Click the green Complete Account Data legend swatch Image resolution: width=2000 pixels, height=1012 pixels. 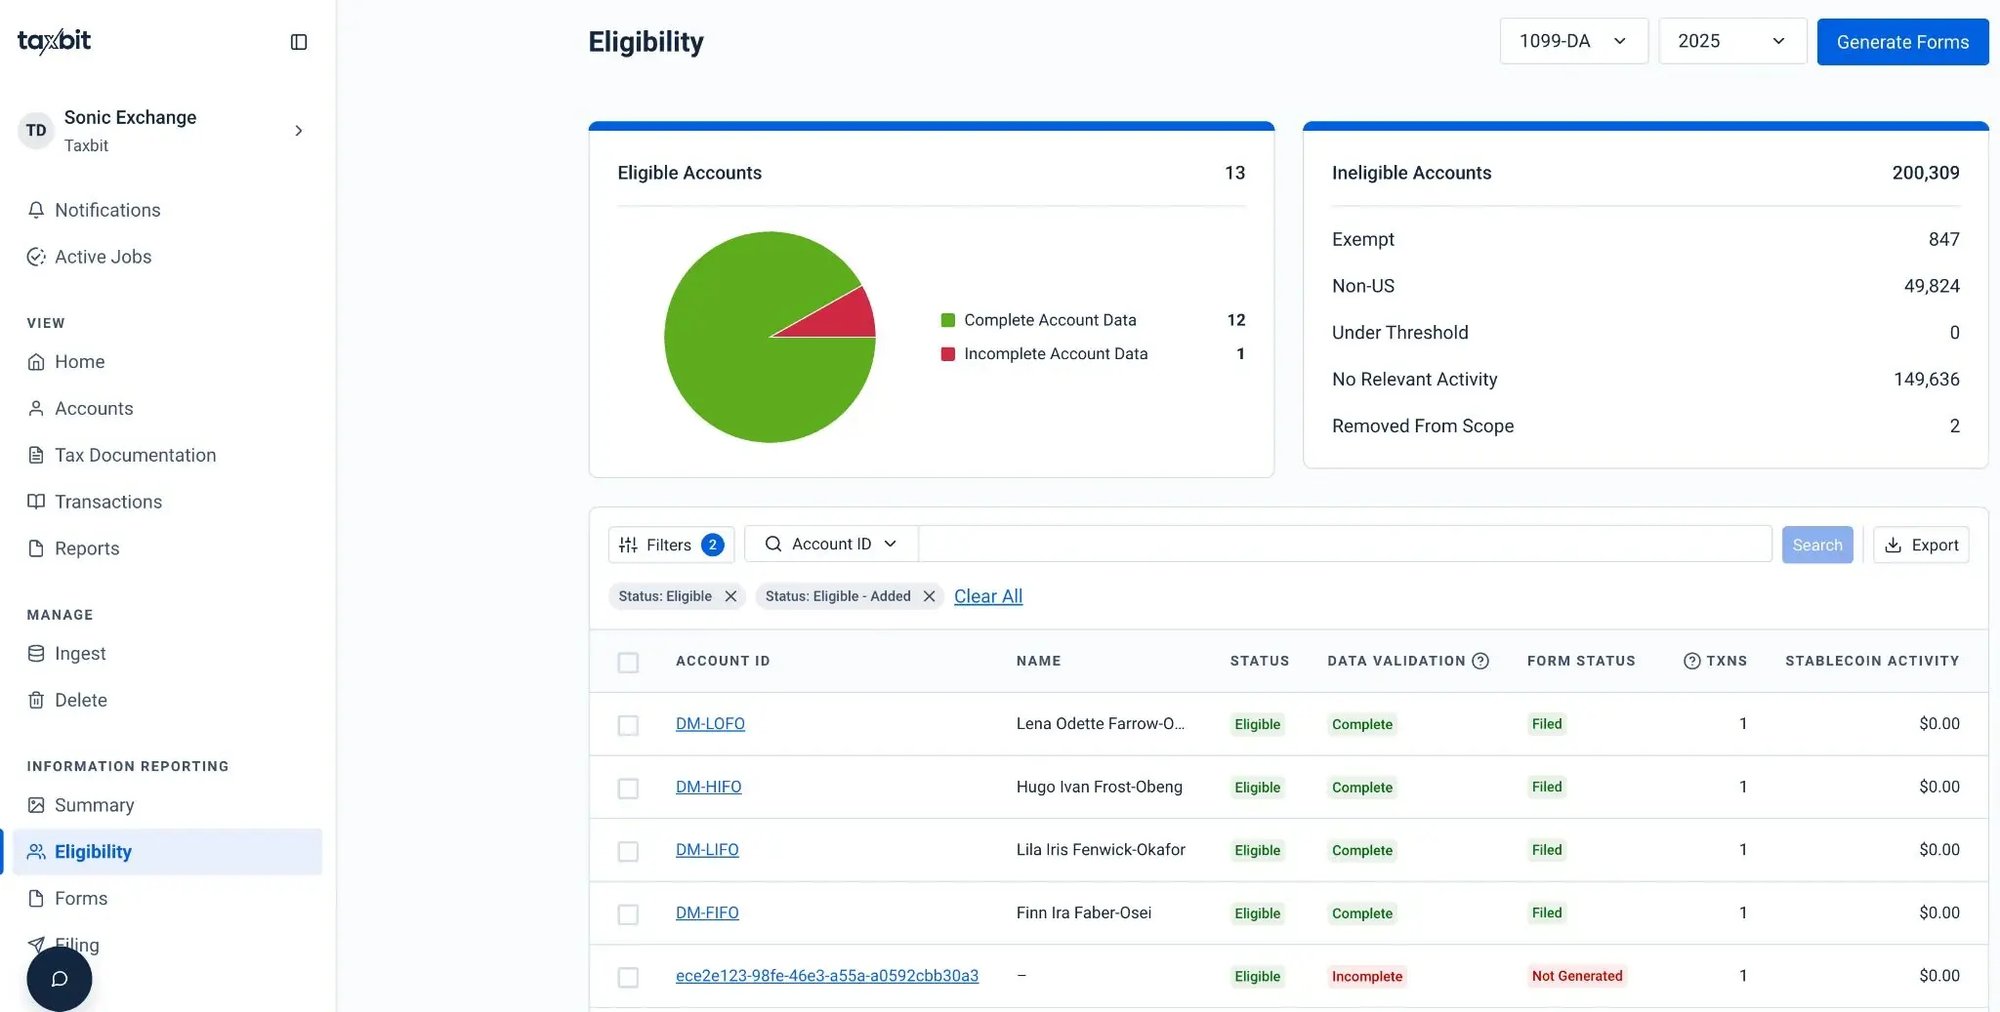point(947,320)
